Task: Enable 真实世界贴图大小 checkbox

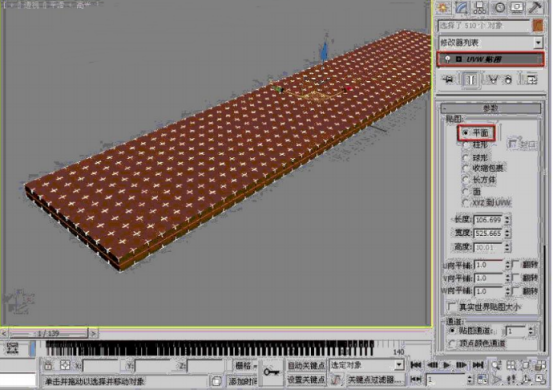Action: [452, 306]
